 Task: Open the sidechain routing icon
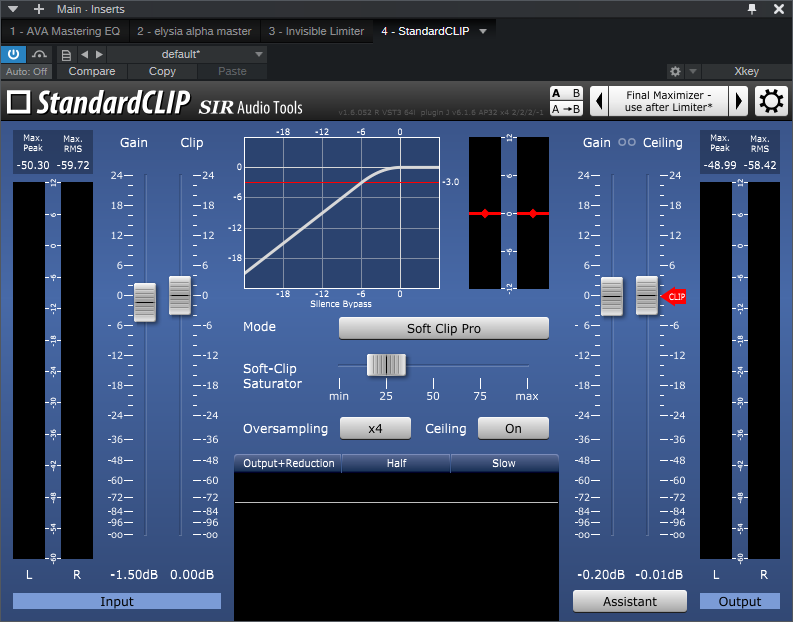tap(39, 54)
